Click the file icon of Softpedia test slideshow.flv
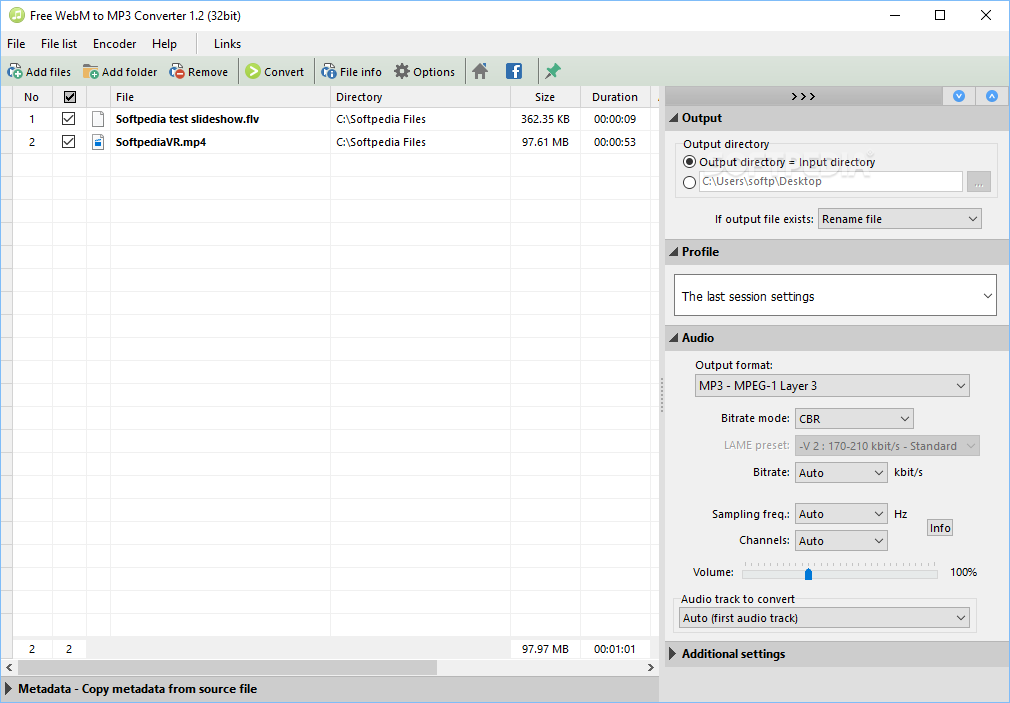 tap(98, 119)
